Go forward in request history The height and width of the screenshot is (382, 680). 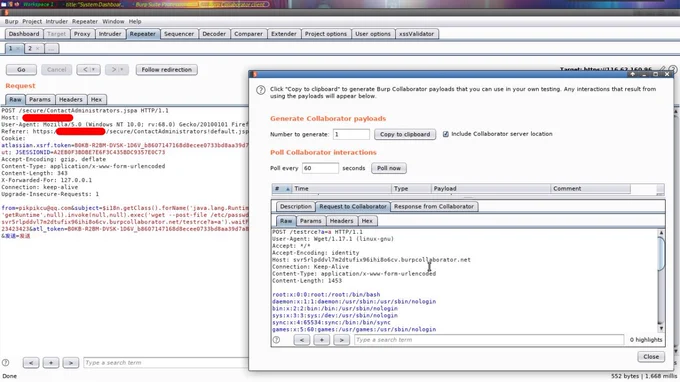[117, 69]
